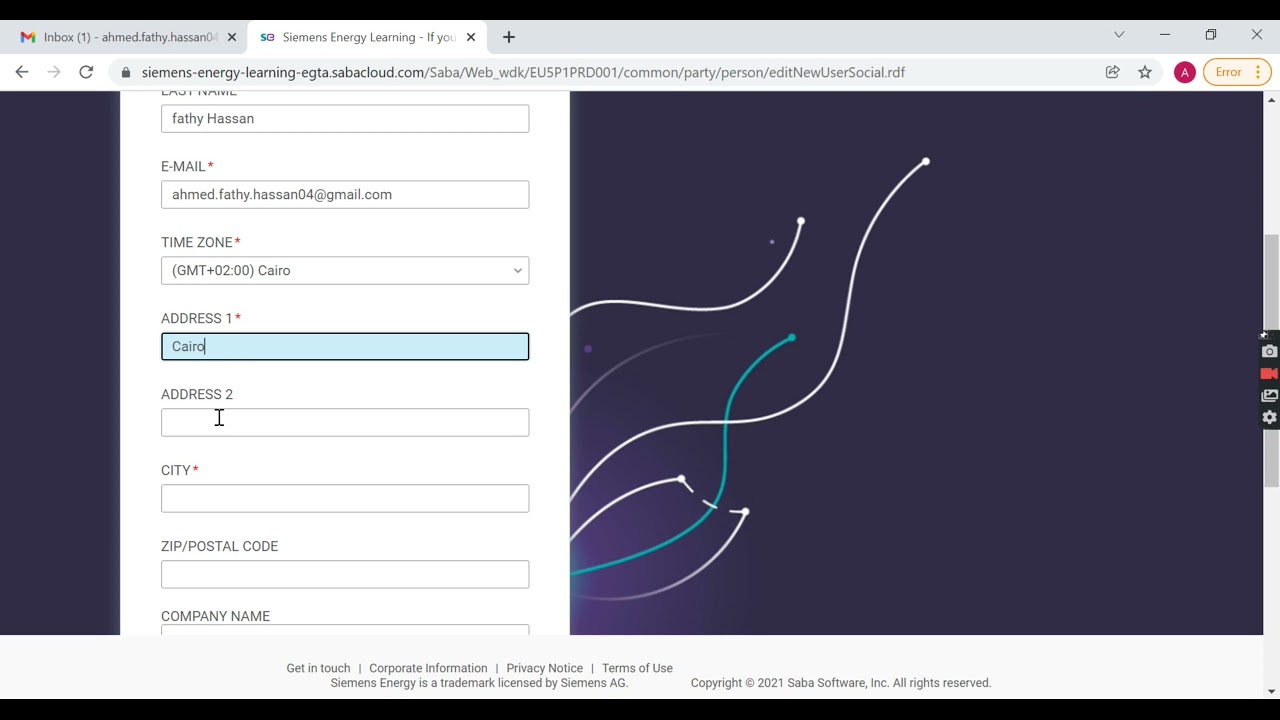Focus the Address 2 input field
Screen dimensions: 1280x720
tap(345, 422)
